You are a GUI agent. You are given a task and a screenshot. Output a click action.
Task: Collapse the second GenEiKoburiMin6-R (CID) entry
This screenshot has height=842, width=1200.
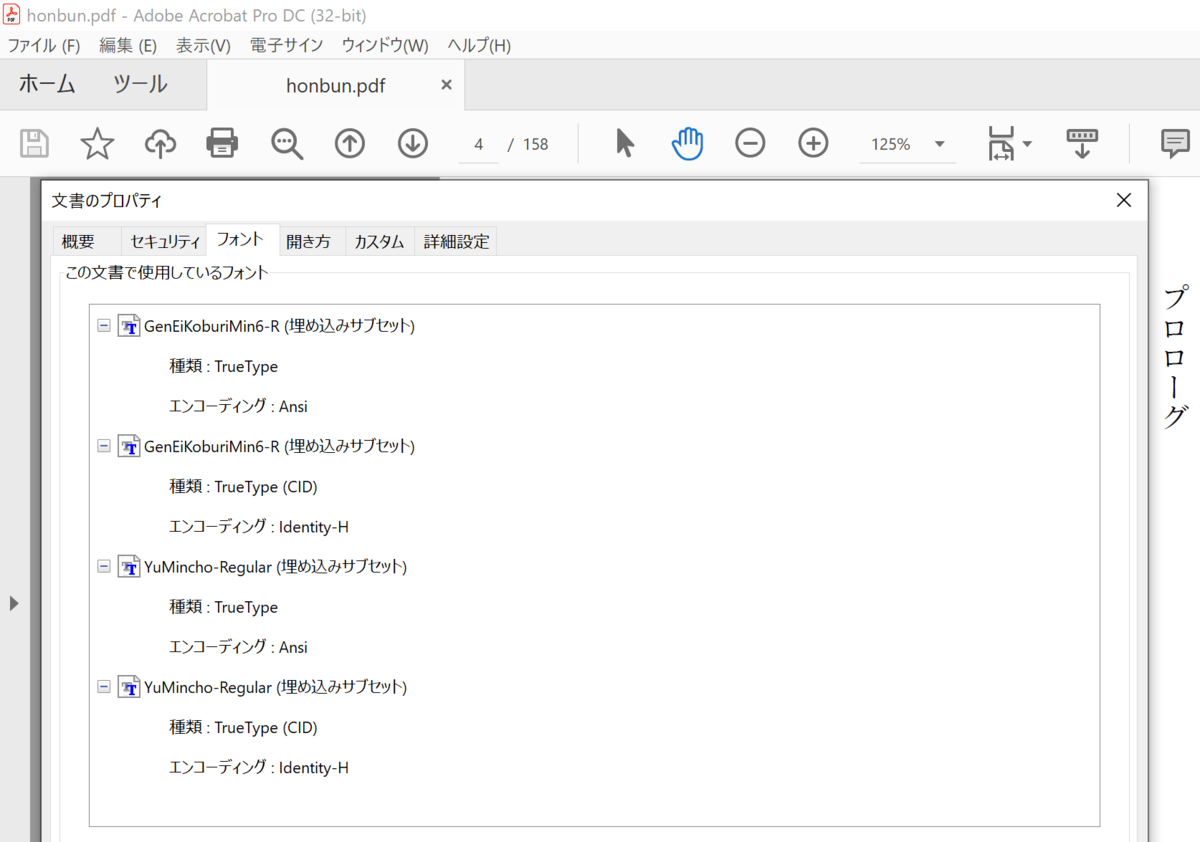click(x=103, y=446)
